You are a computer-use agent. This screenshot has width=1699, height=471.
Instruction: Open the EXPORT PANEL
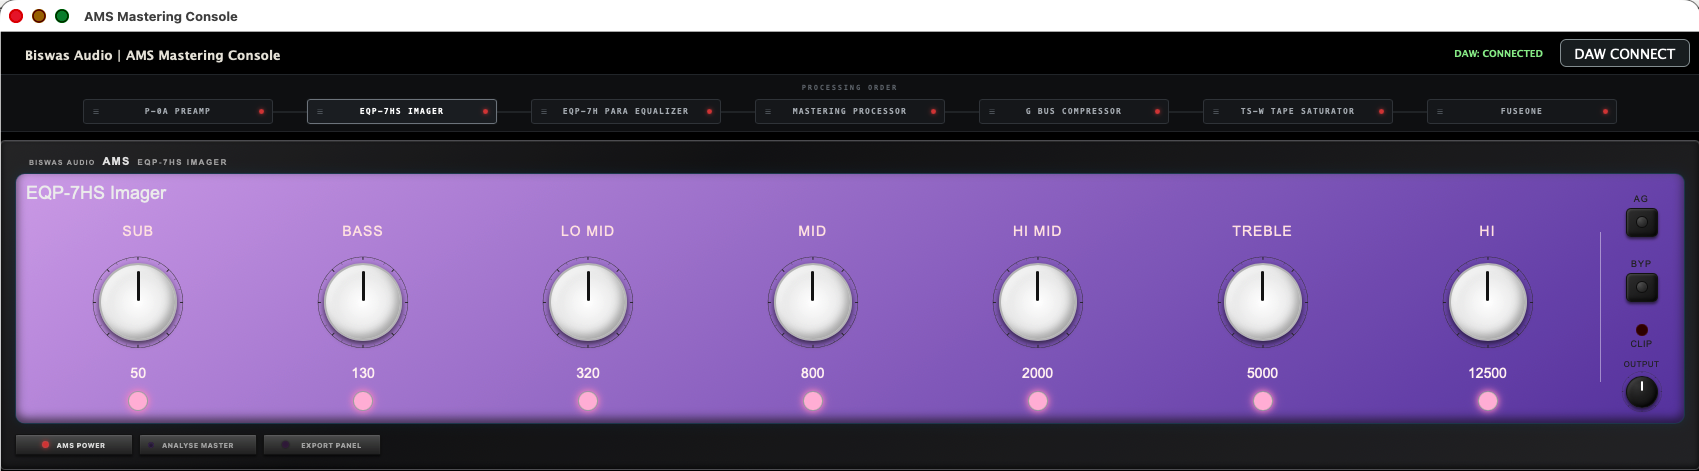coord(322,445)
